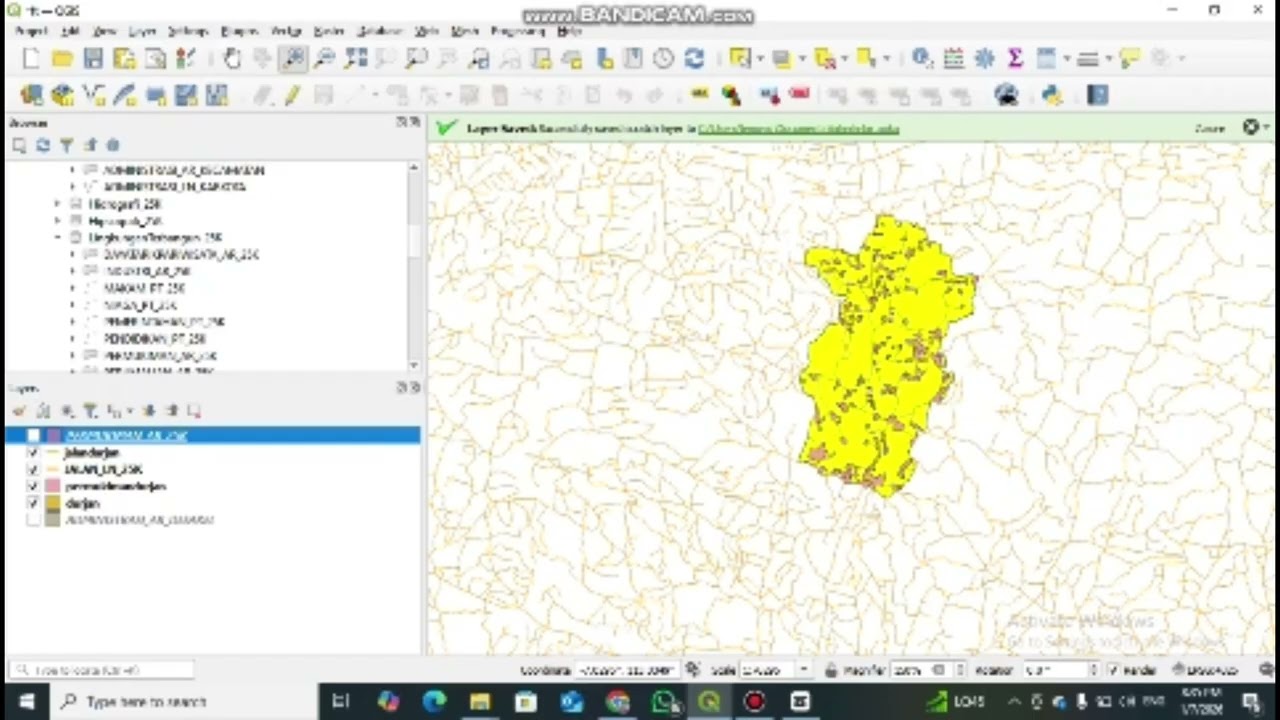Open the temporal controller clock icon
Screen dimensions: 1280x720
[x=663, y=59]
